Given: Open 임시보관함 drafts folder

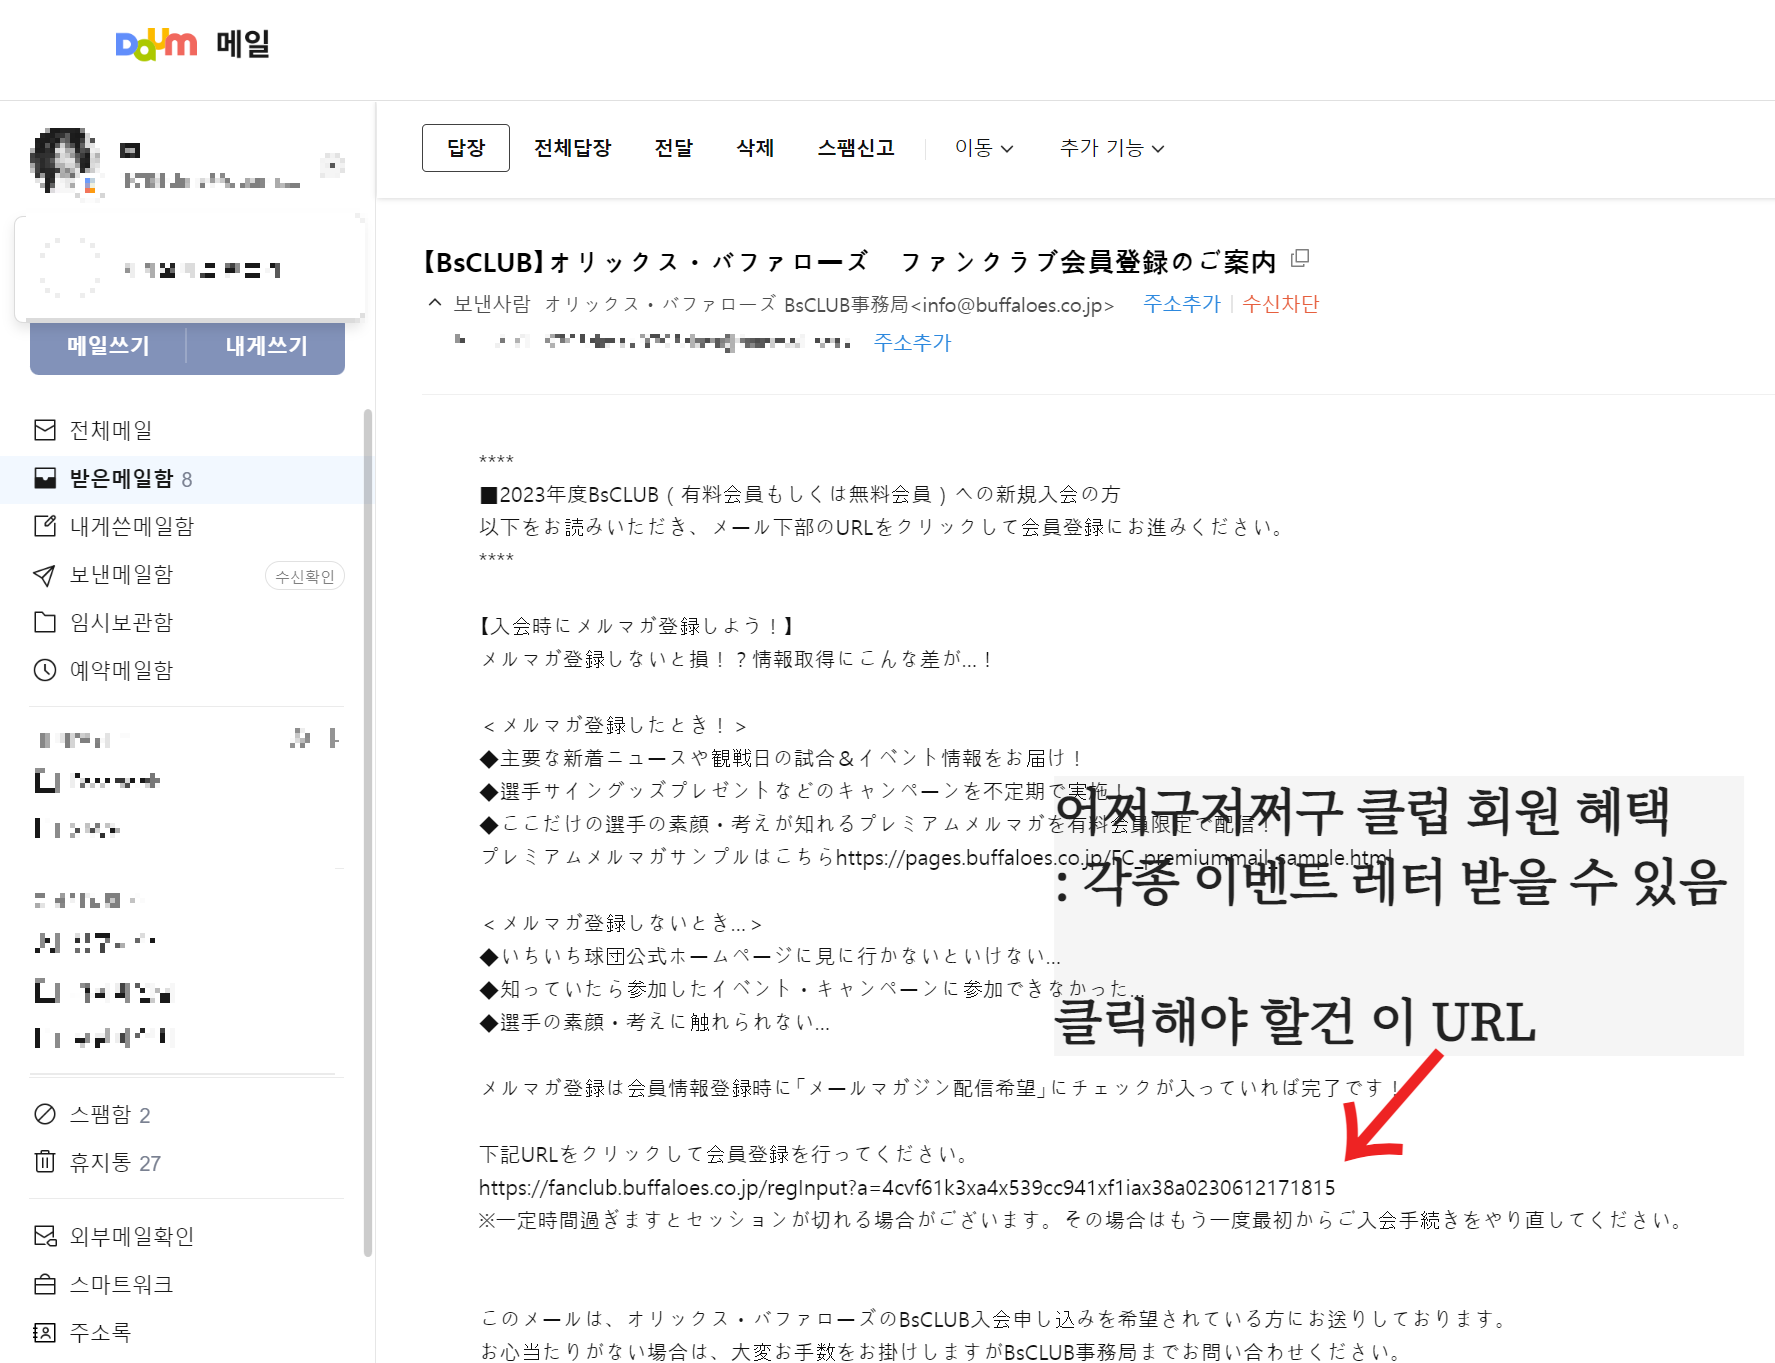Looking at the screenshot, I should tap(121, 622).
